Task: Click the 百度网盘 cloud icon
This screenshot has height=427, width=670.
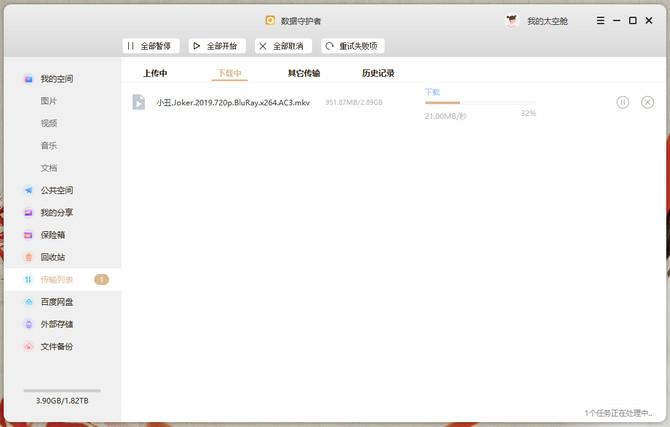Action: tap(28, 302)
